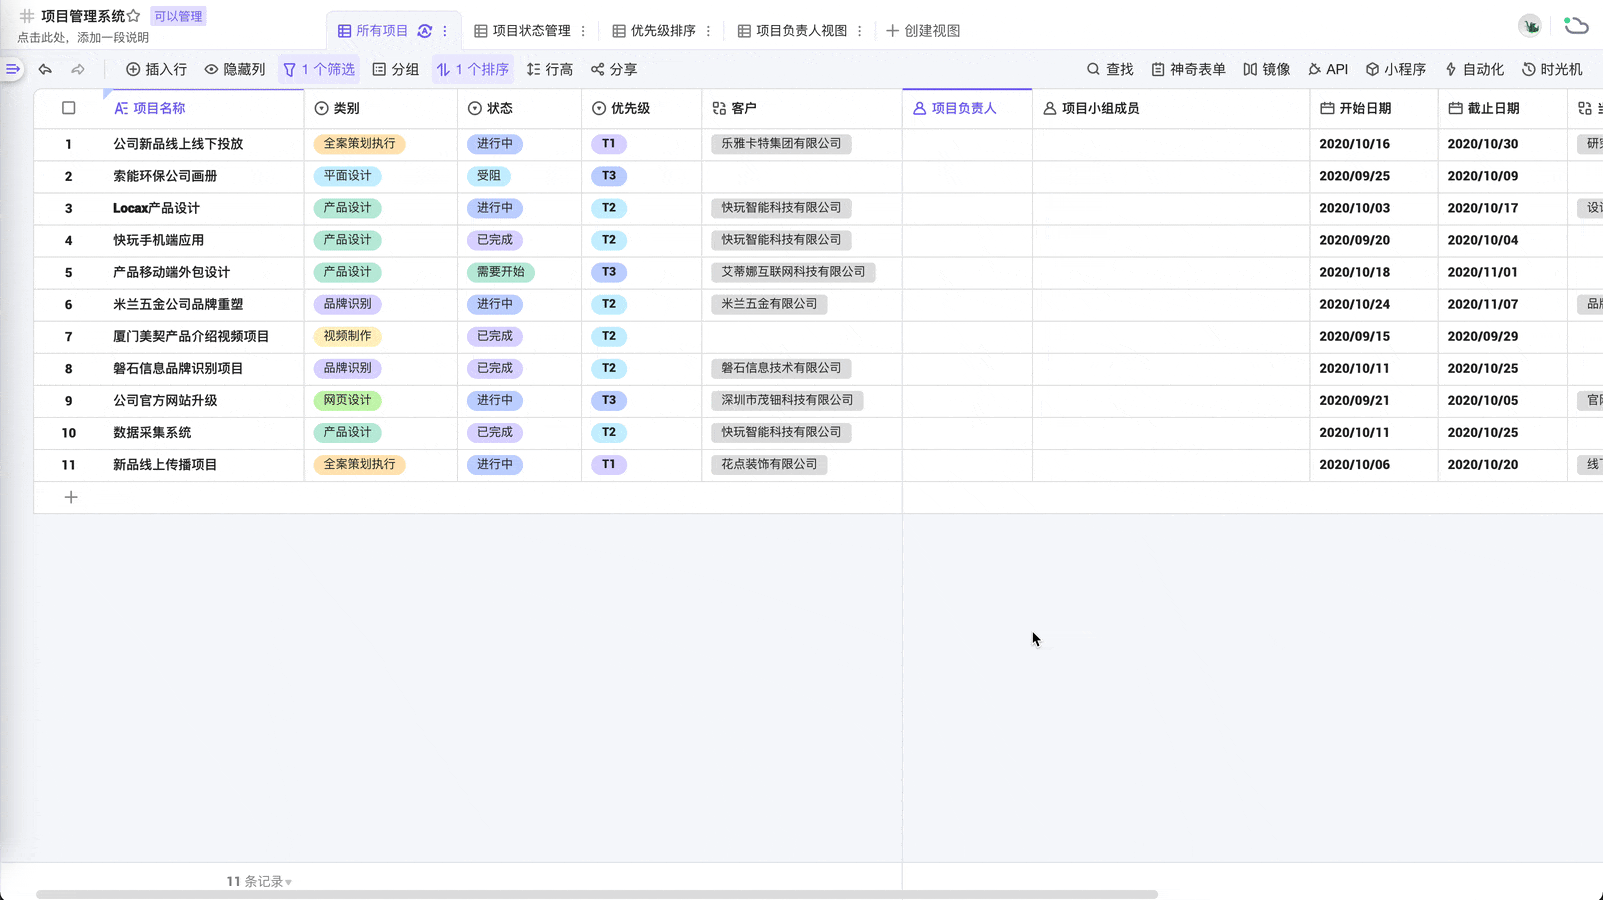Switch to the 优先级排序 view tab

[654, 31]
